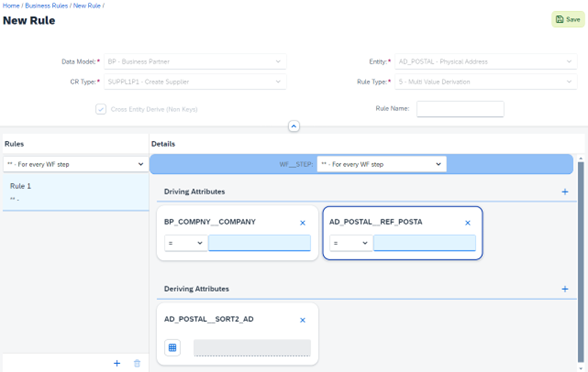Add a new deriving attribute with plus icon
Viewport: 588px width, 372px height.
tap(565, 289)
